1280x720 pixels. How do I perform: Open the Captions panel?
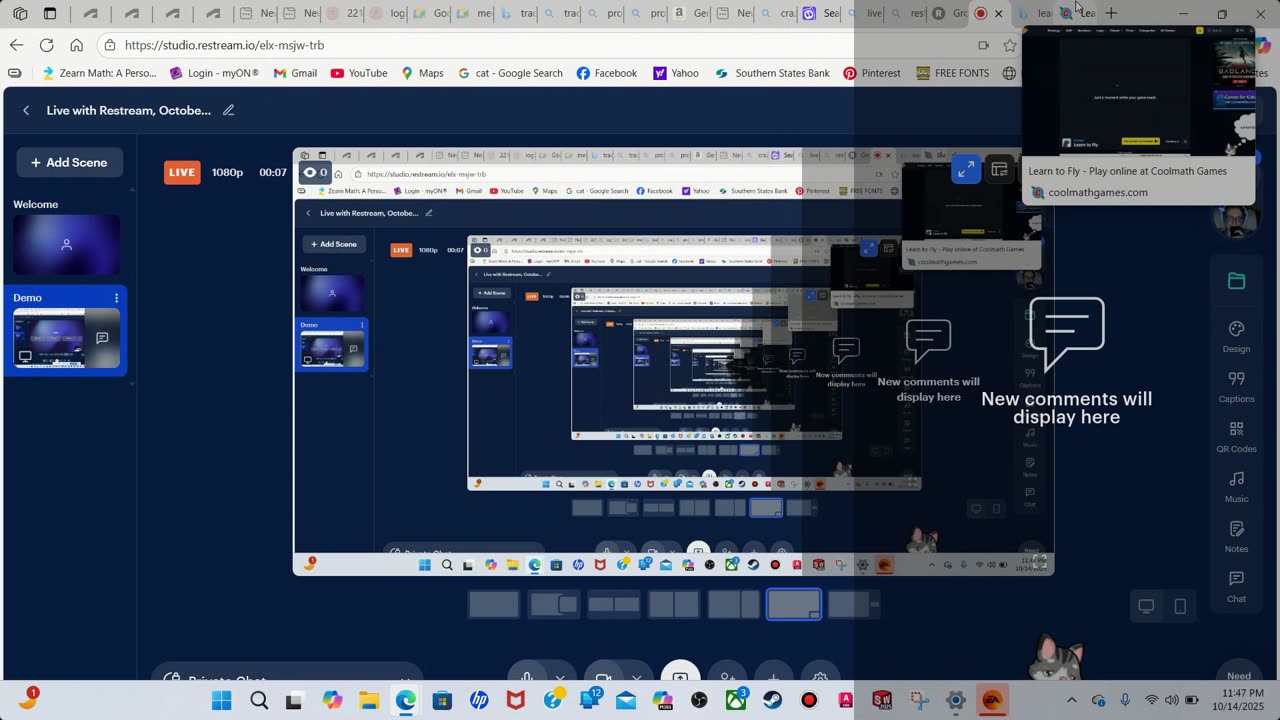(x=1236, y=387)
